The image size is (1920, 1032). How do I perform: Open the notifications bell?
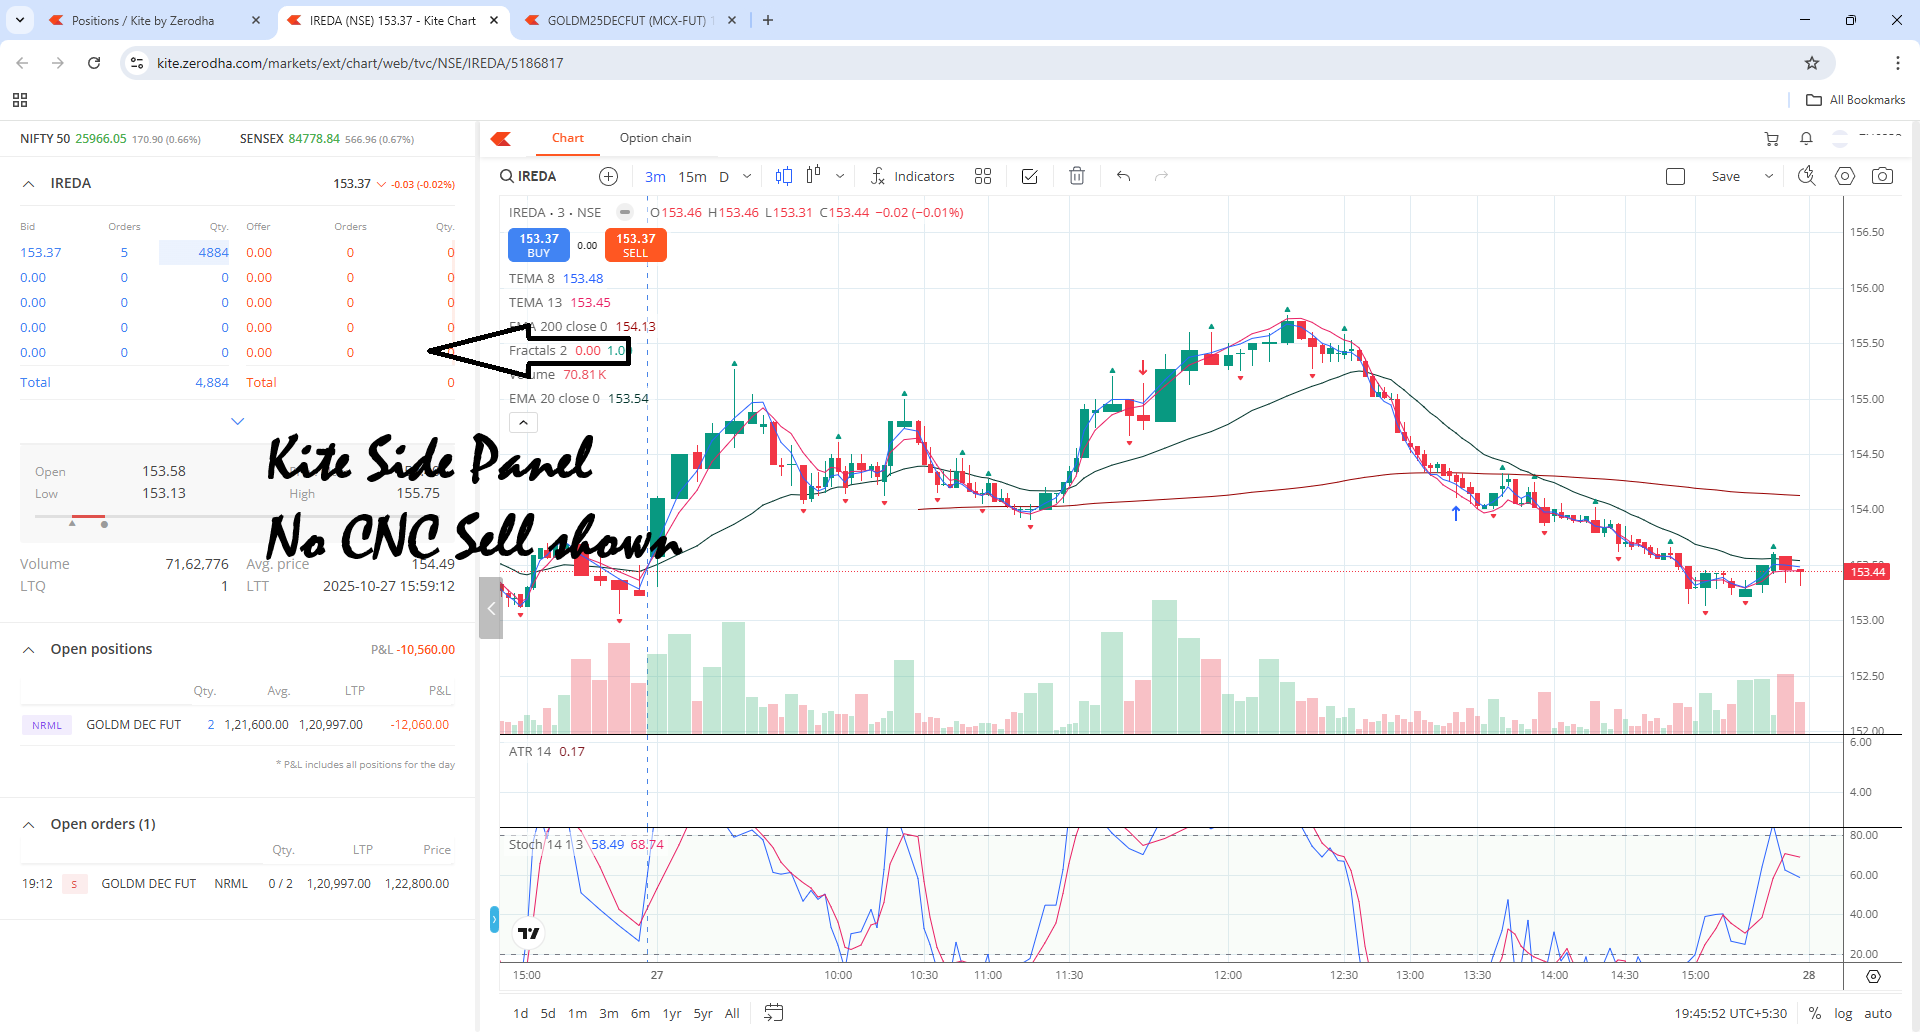pyautogui.click(x=1806, y=139)
